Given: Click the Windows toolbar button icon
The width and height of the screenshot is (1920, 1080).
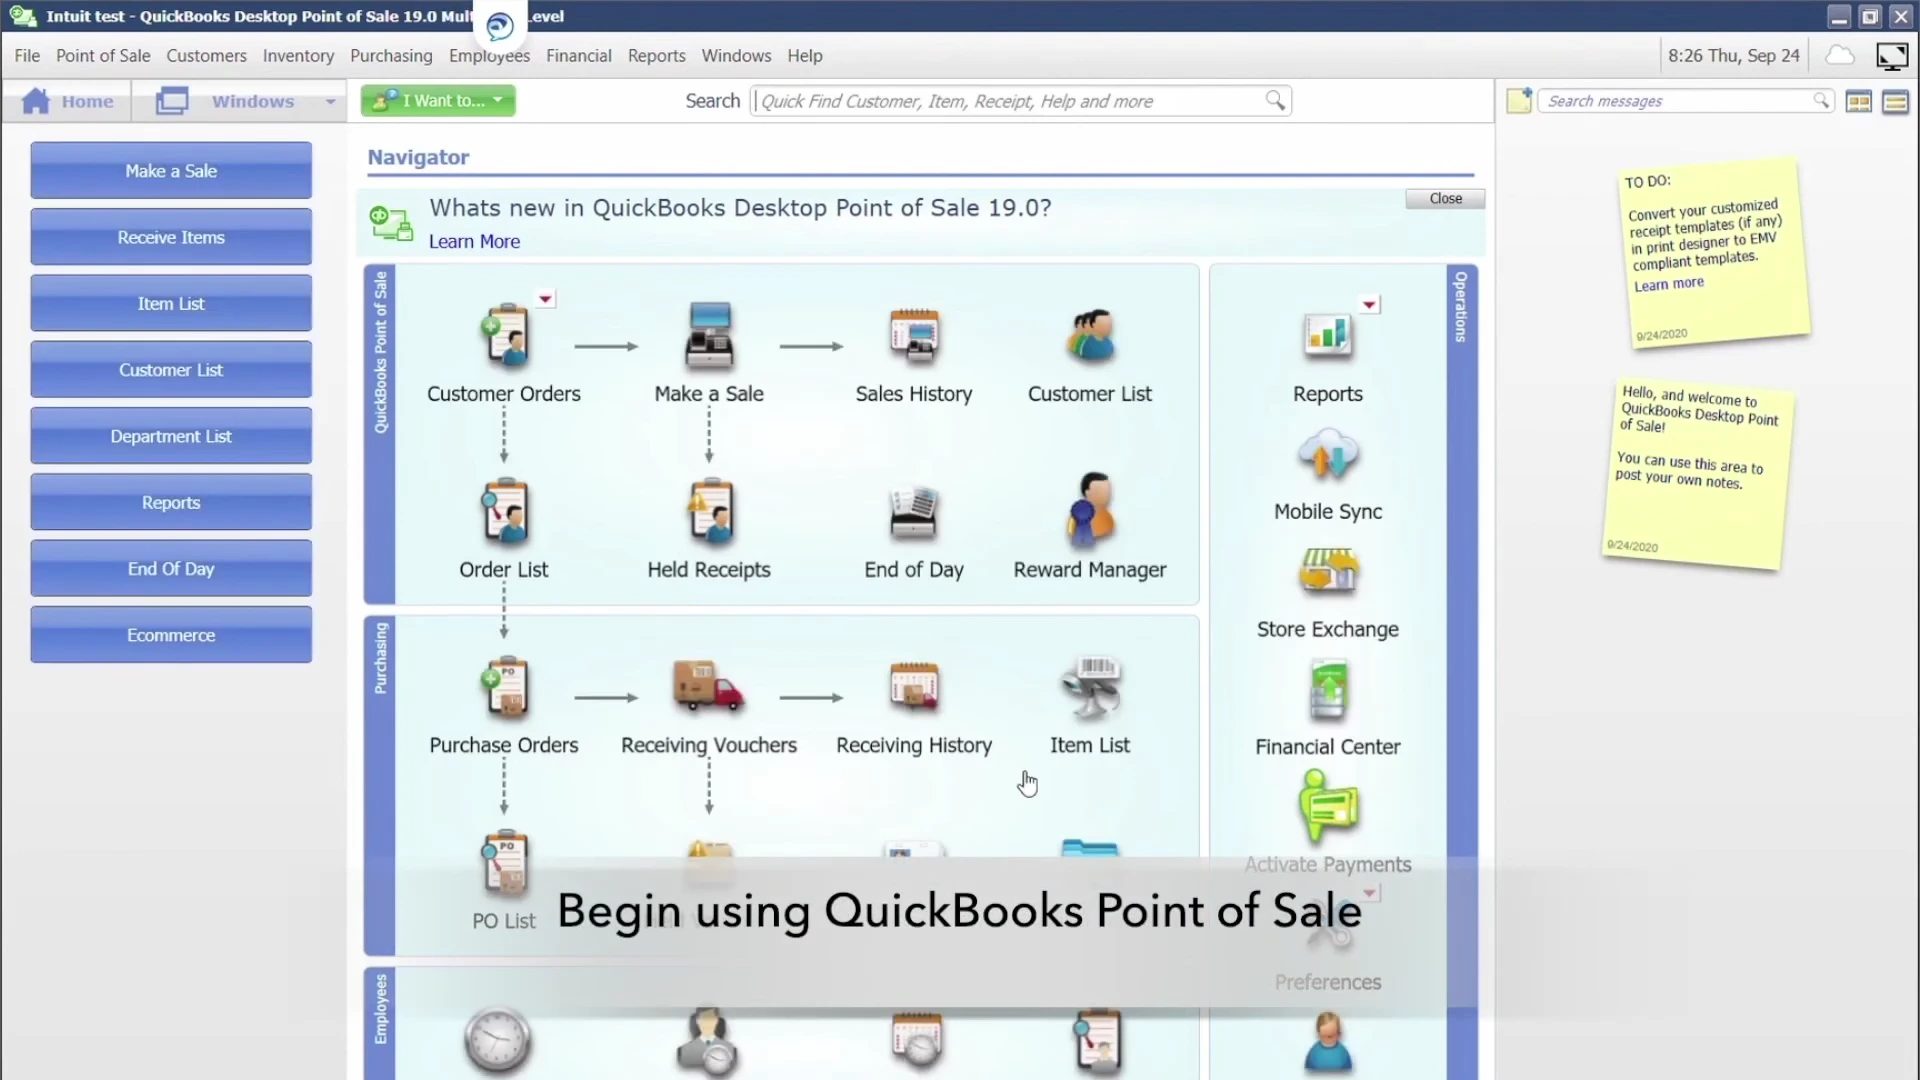Looking at the screenshot, I should coord(172,101).
